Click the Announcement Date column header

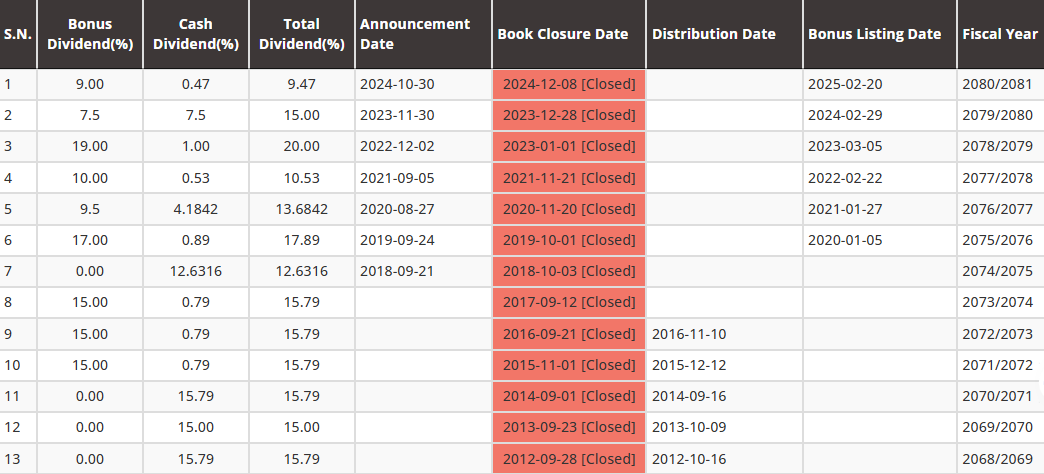click(x=415, y=34)
